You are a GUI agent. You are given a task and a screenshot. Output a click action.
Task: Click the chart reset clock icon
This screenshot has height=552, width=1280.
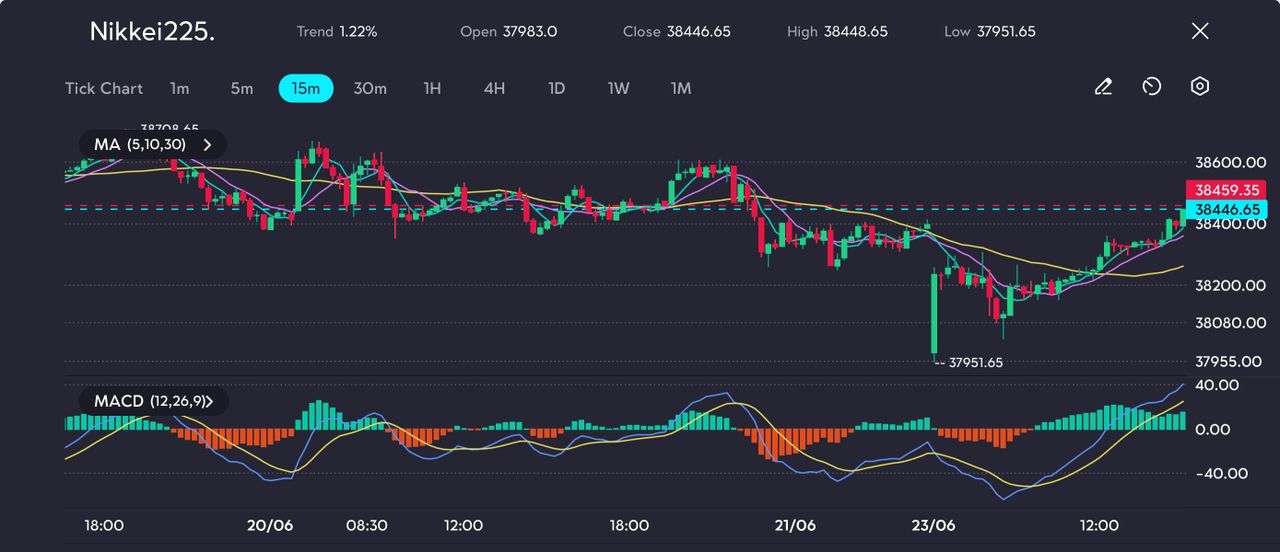(x=1151, y=88)
